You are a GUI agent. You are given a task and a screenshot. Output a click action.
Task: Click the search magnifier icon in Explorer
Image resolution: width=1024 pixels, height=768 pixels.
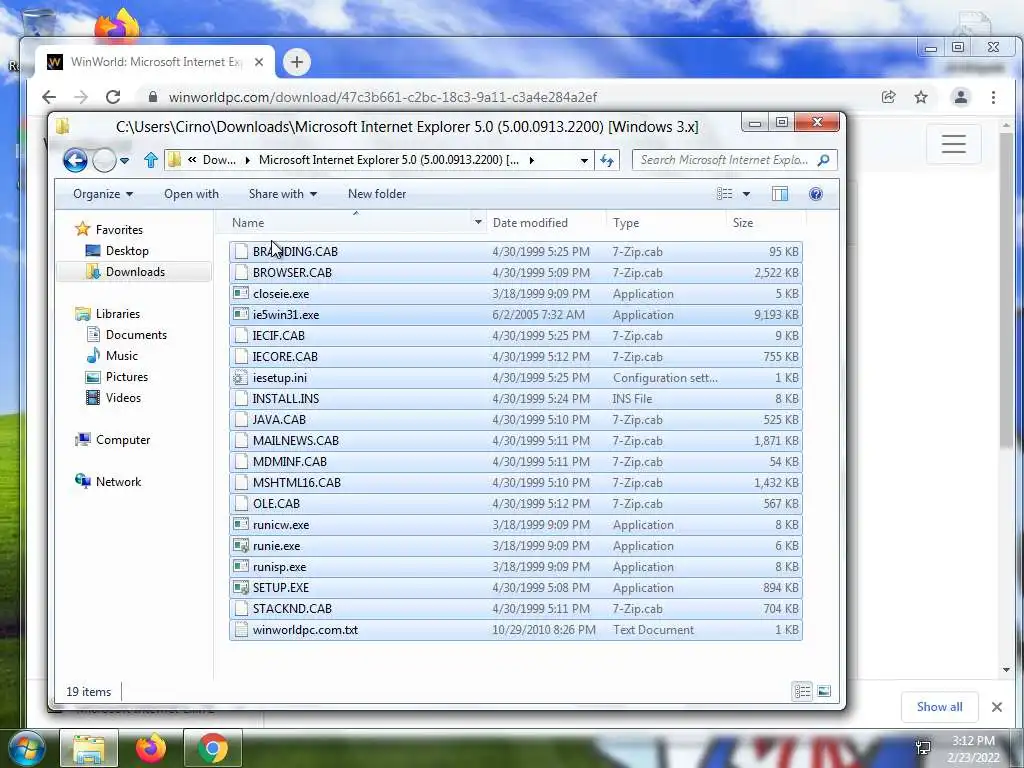coord(824,160)
